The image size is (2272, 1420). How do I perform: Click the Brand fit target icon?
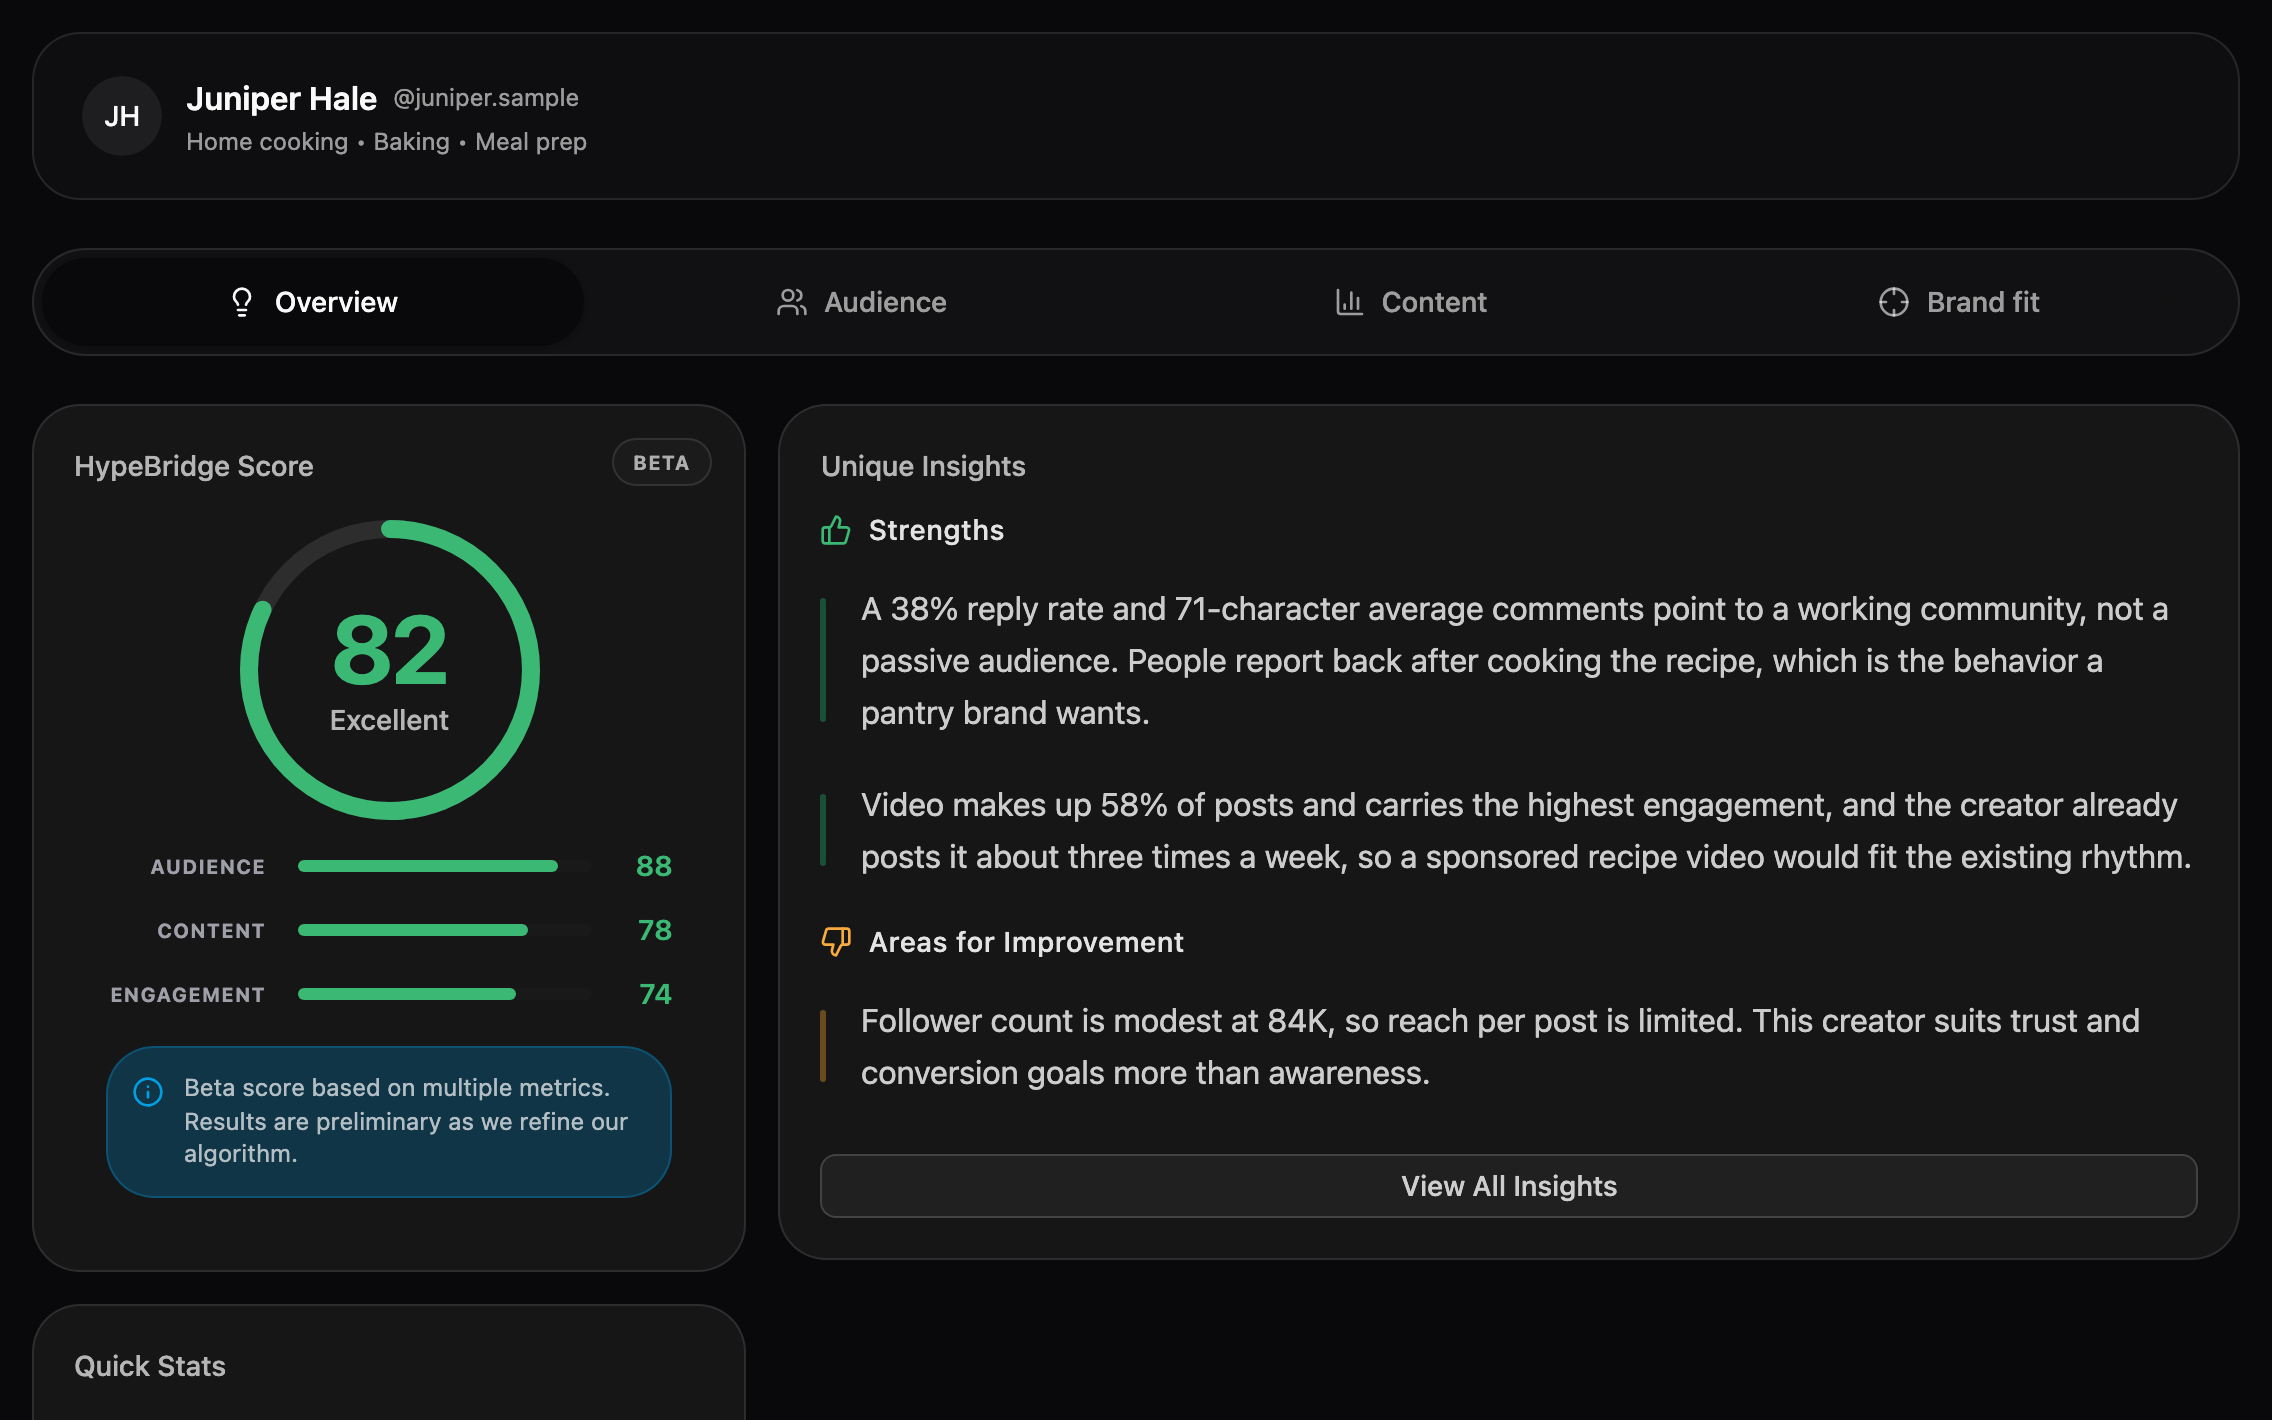coord(1894,302)
